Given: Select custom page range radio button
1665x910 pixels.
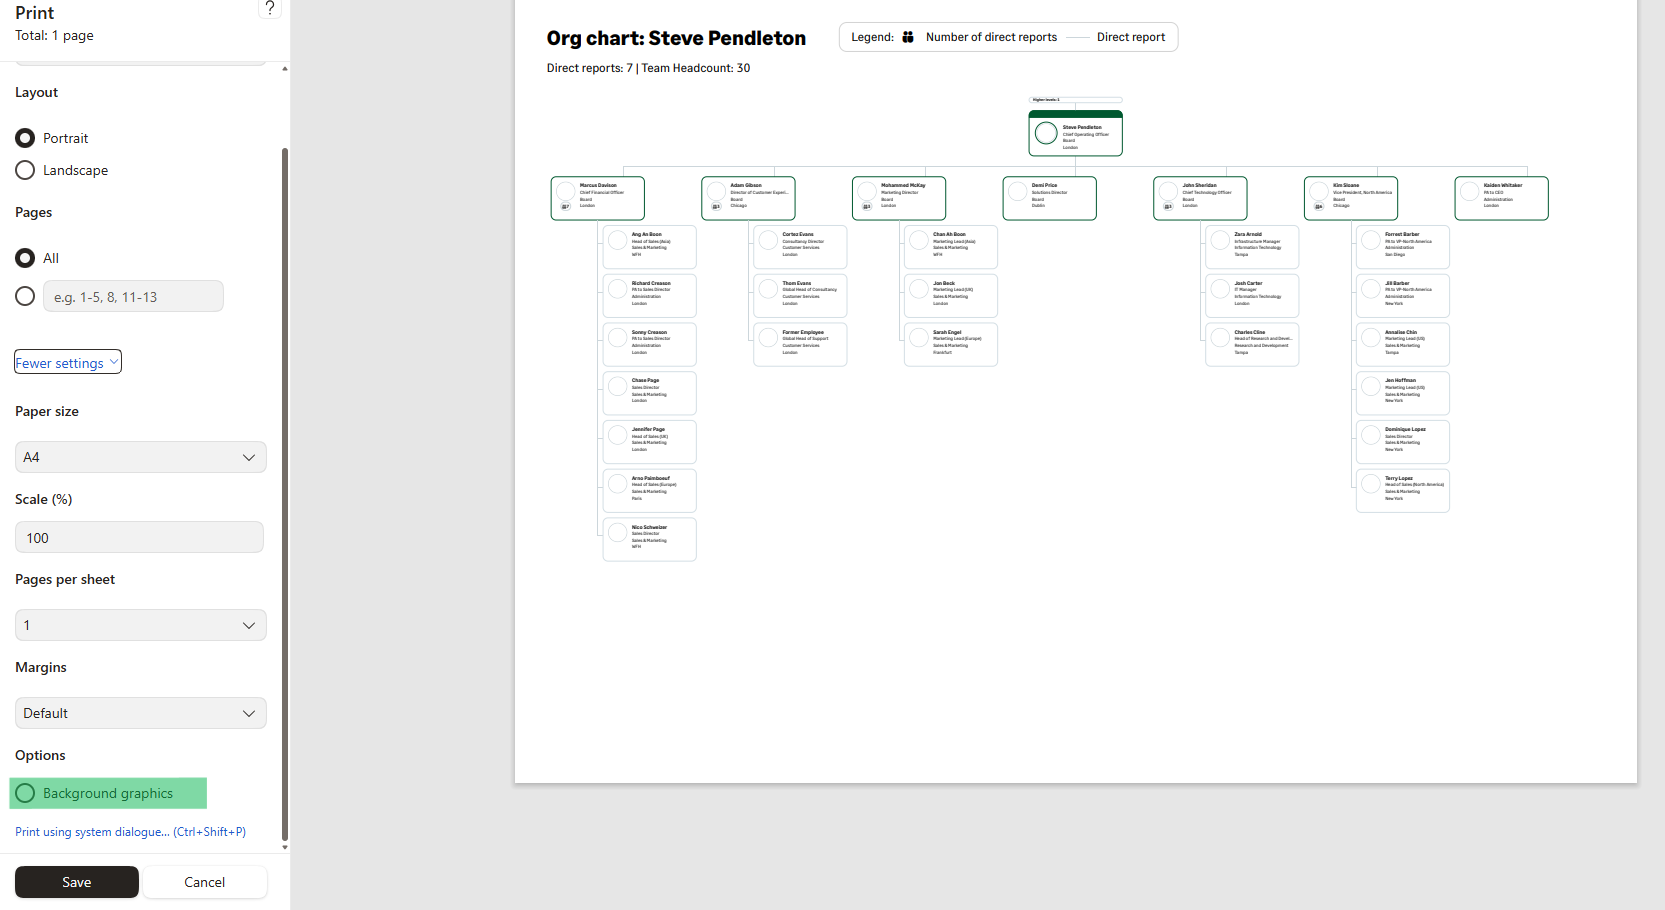Looking at the screenshot, I should click(25, 296).
